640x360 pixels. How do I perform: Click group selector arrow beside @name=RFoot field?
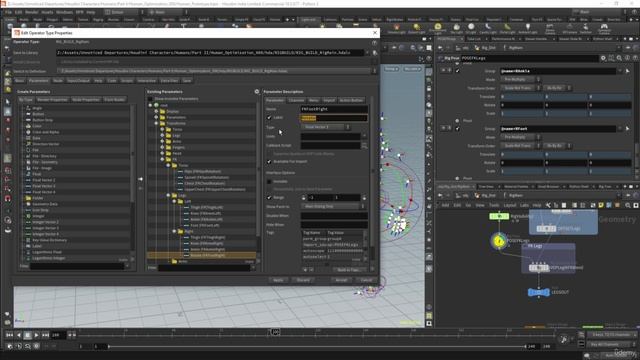(627, 129)
